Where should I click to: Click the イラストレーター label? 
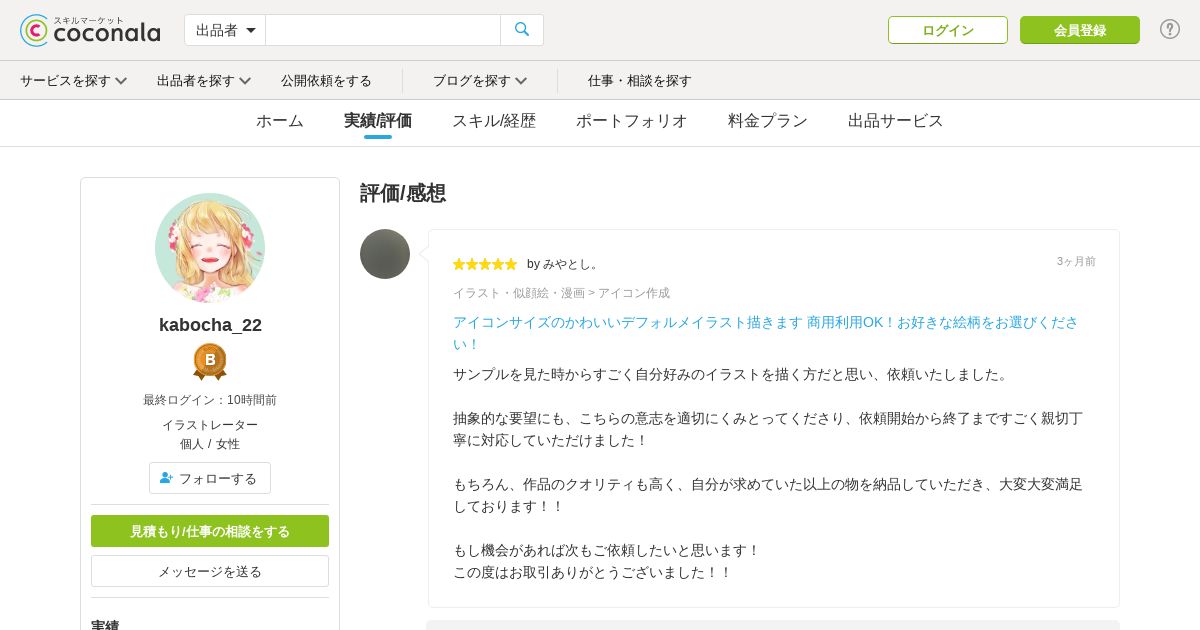(210, 425)
